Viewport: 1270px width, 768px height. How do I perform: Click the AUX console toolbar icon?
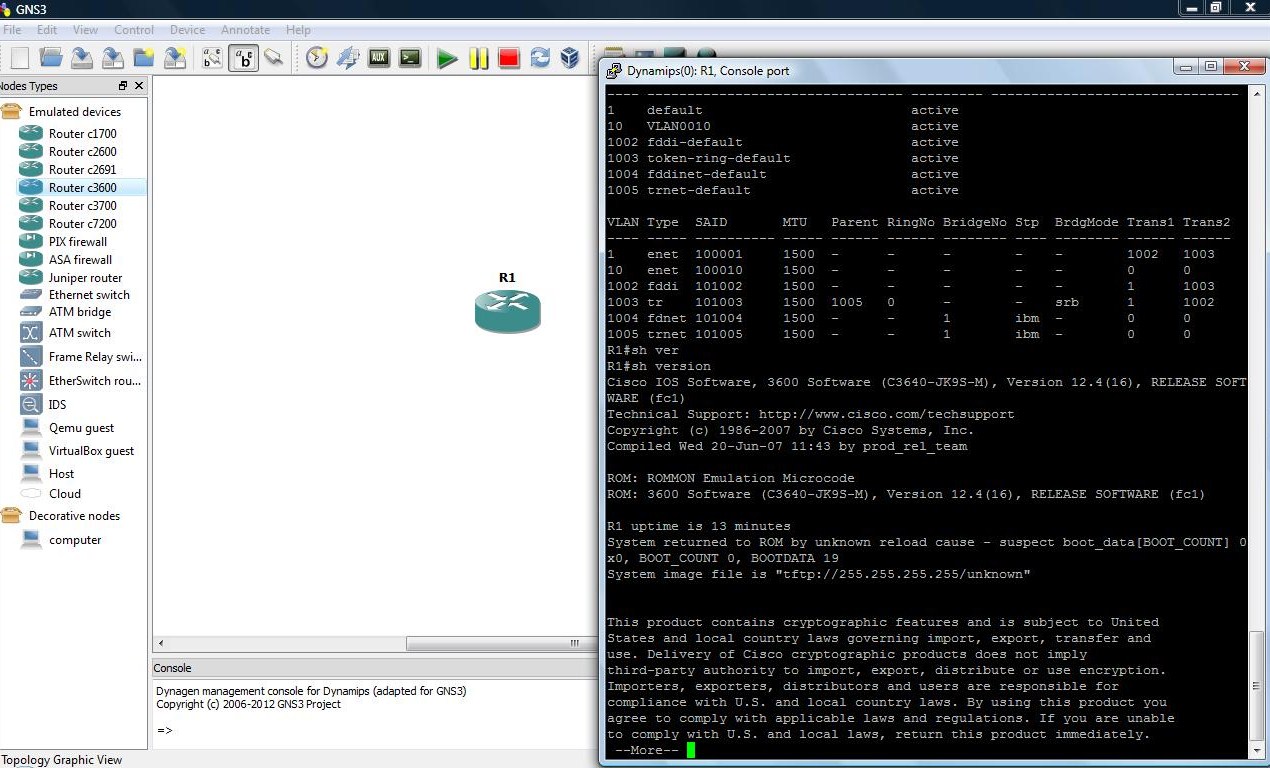tap(379, 58)
